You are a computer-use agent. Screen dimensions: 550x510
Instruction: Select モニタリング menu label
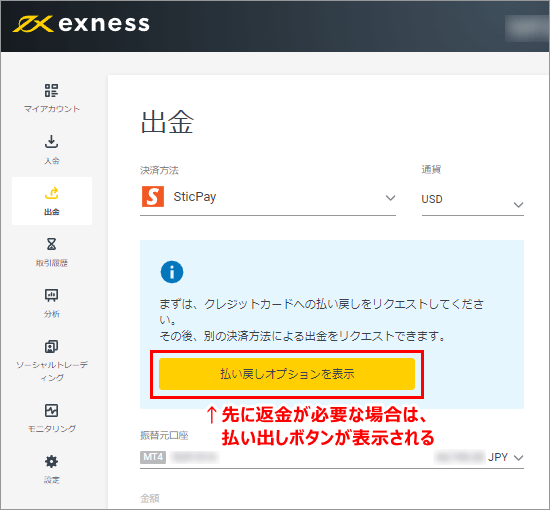coord(52,429)
